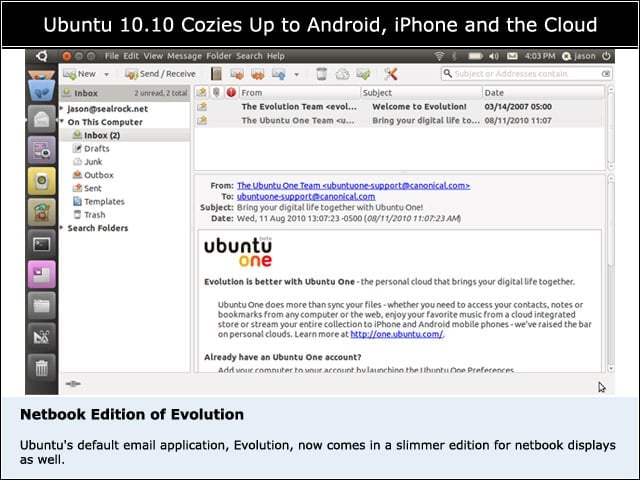Open The Ubuntu One Team message row
The image size is (640, 480).
(x=400, y=120)
